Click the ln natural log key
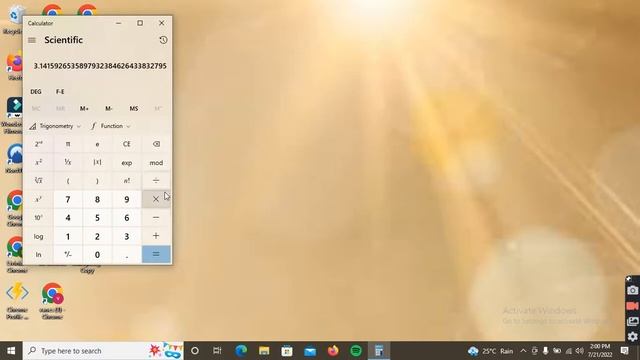Viewport: 640px width, 360px height. [38, 254]
